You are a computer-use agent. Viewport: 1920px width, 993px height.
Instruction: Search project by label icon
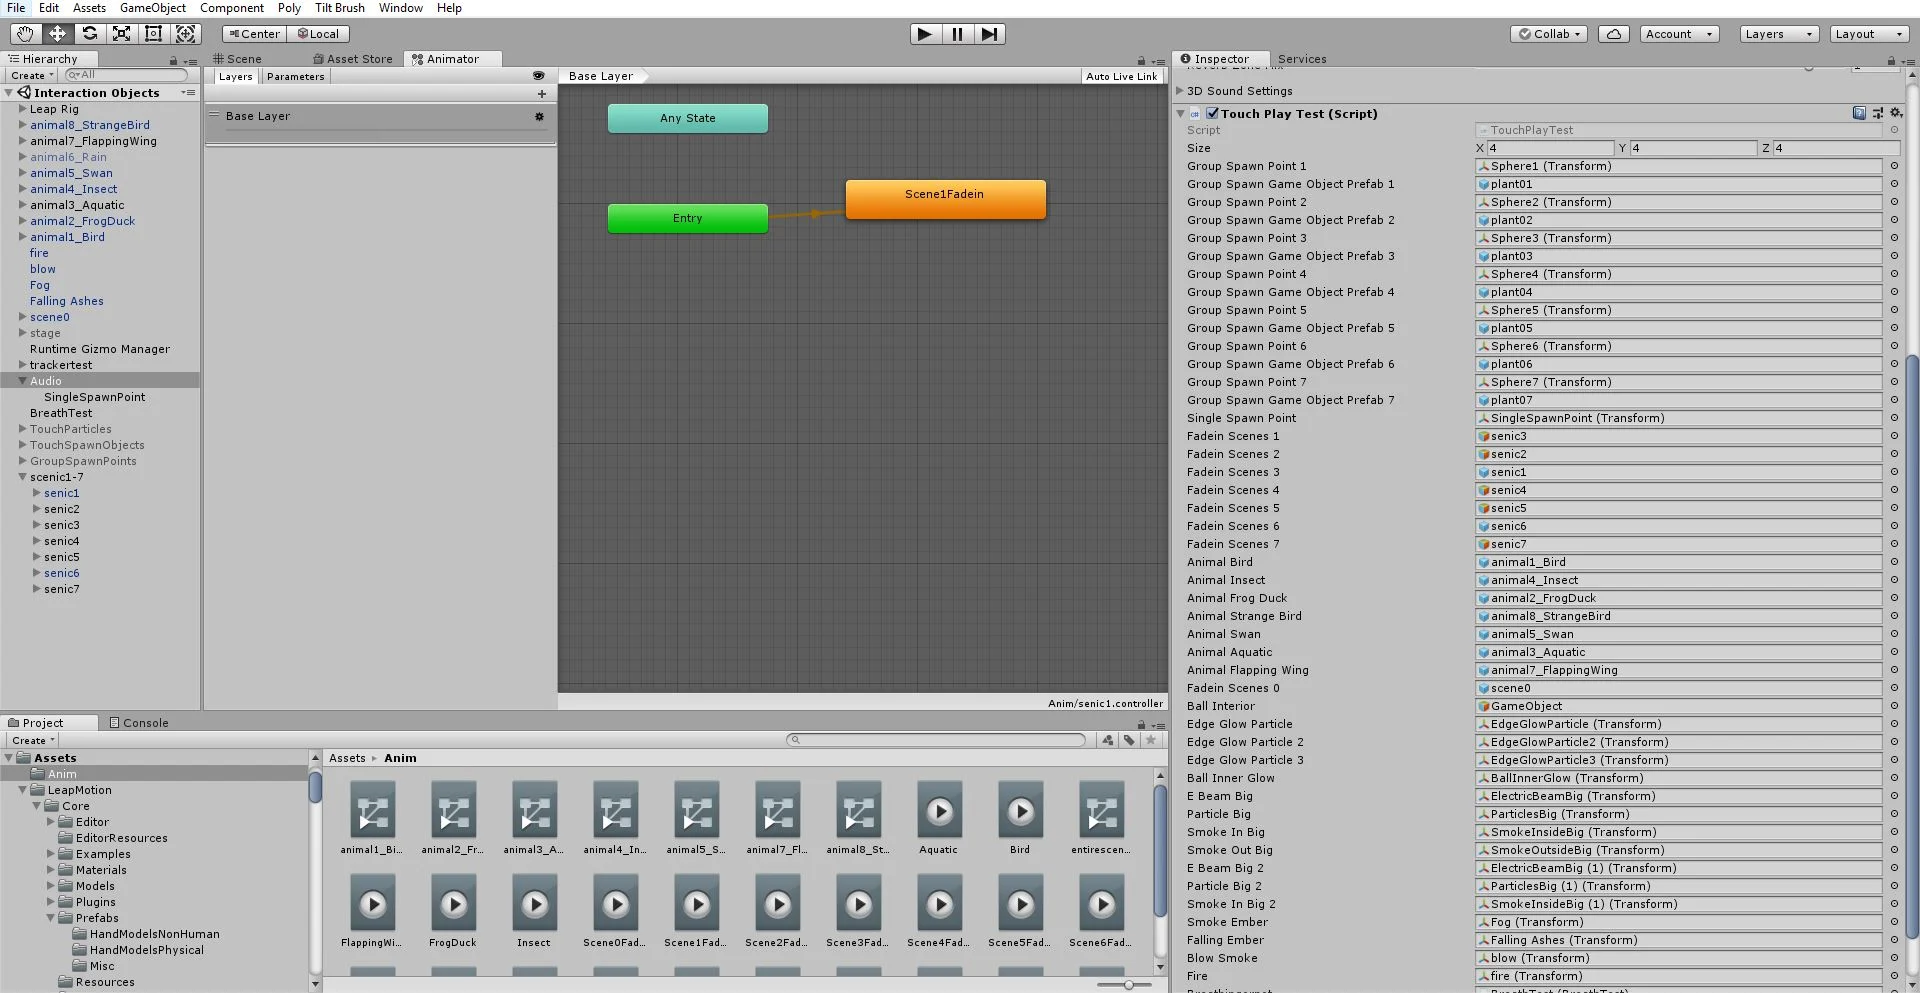click(x=1129, y=740)
